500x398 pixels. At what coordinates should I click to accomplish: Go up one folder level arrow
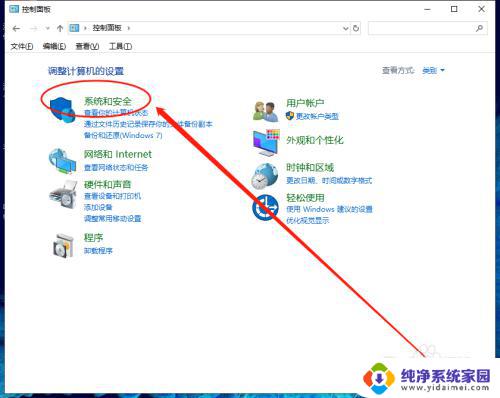point(60,28)
